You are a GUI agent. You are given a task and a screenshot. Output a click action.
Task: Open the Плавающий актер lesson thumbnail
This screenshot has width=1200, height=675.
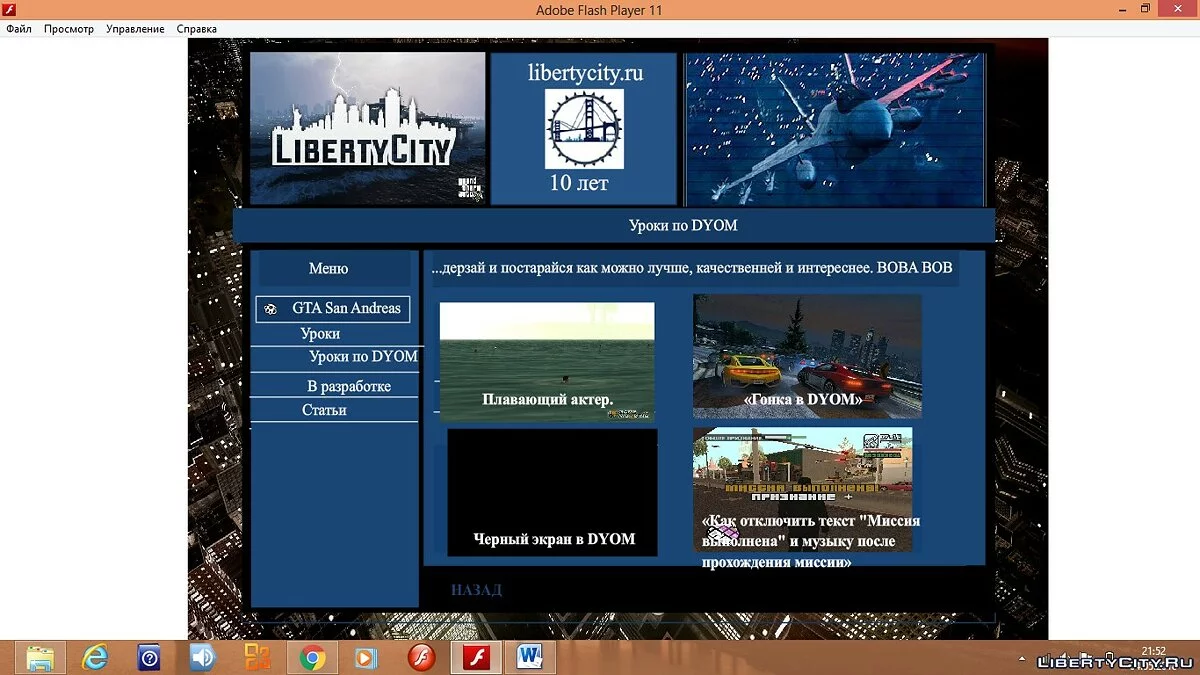tap(547, 360)
